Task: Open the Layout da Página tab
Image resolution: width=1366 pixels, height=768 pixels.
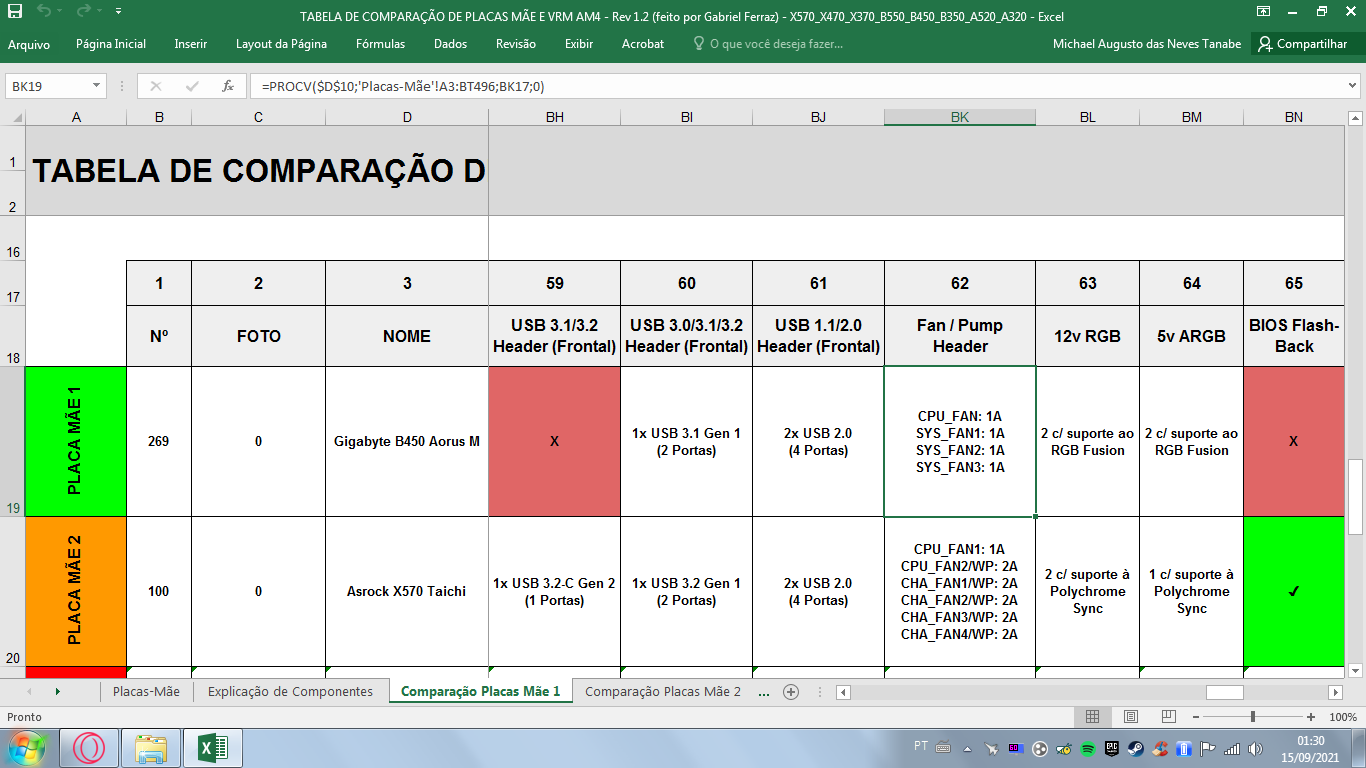Action: point(281,44)
